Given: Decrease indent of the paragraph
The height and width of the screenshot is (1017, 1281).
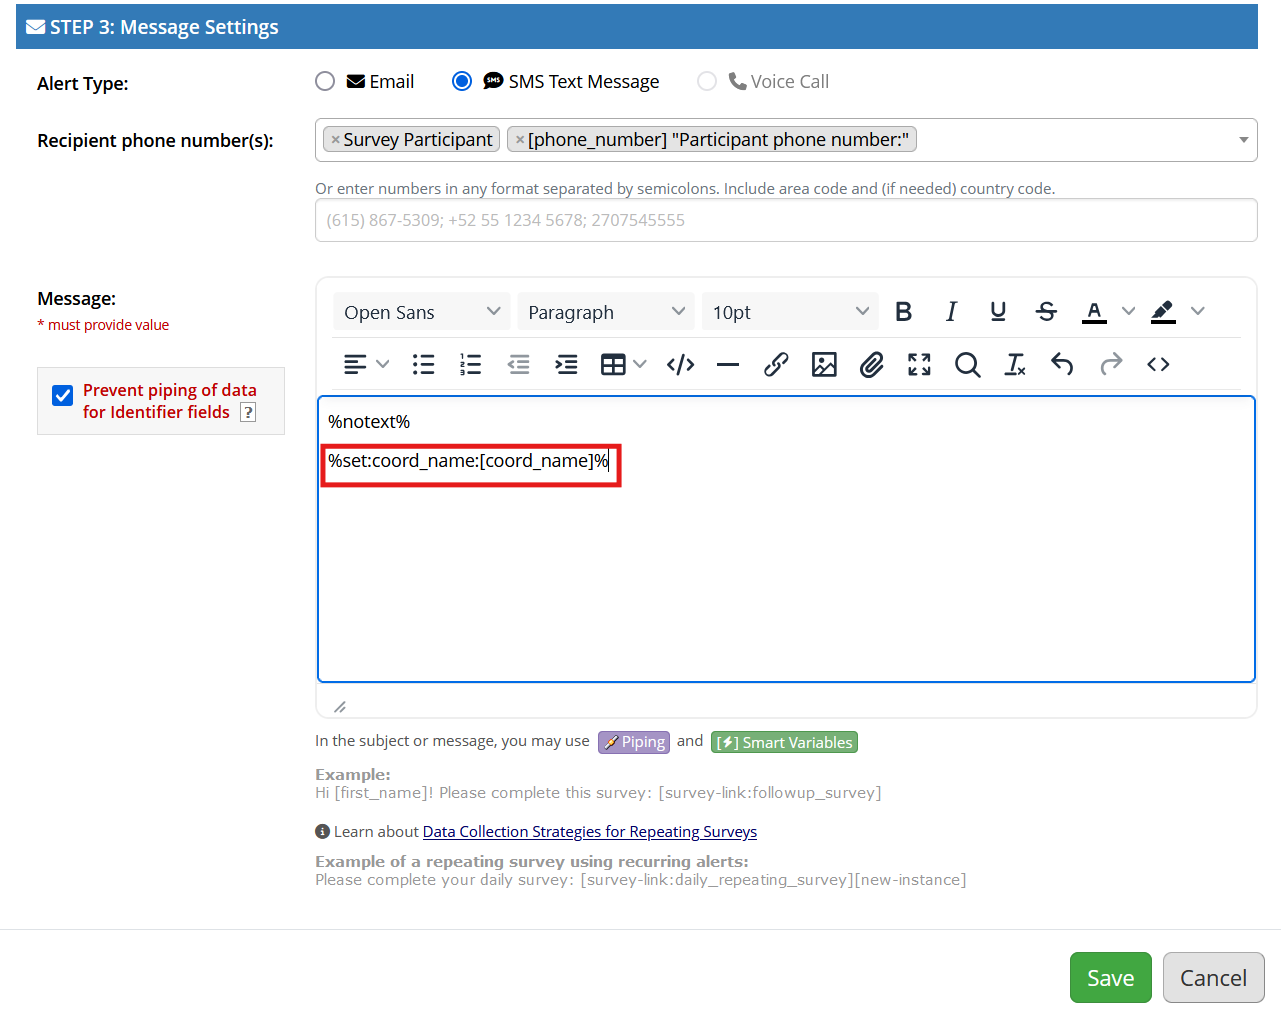Looking at the screenshot, I should point(518,364).
